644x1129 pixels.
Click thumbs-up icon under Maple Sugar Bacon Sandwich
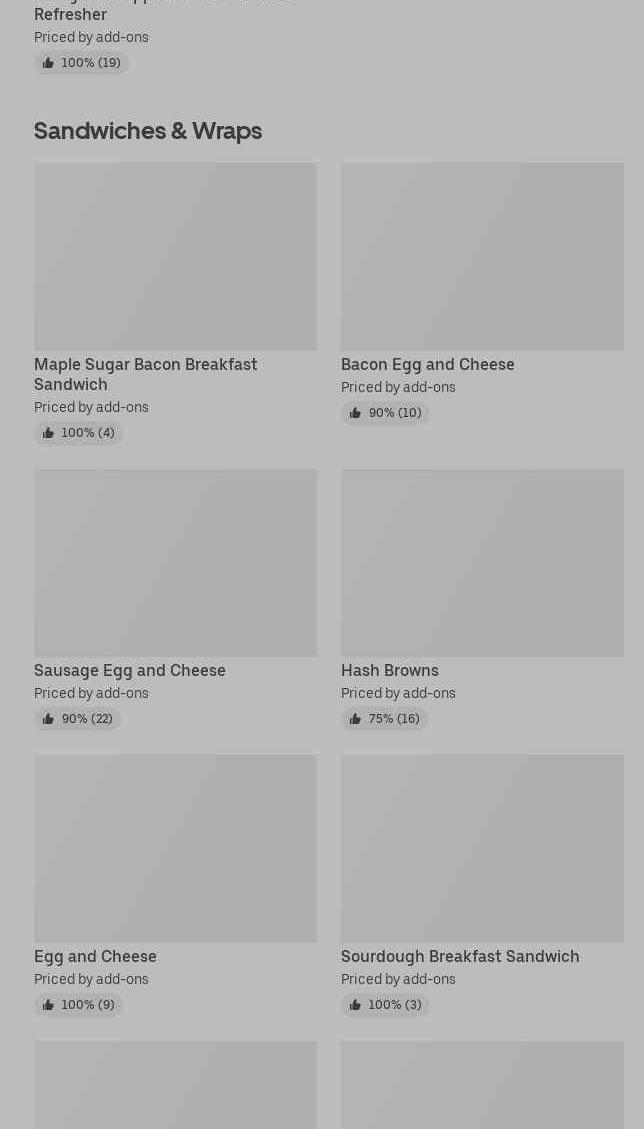point(48,433)
